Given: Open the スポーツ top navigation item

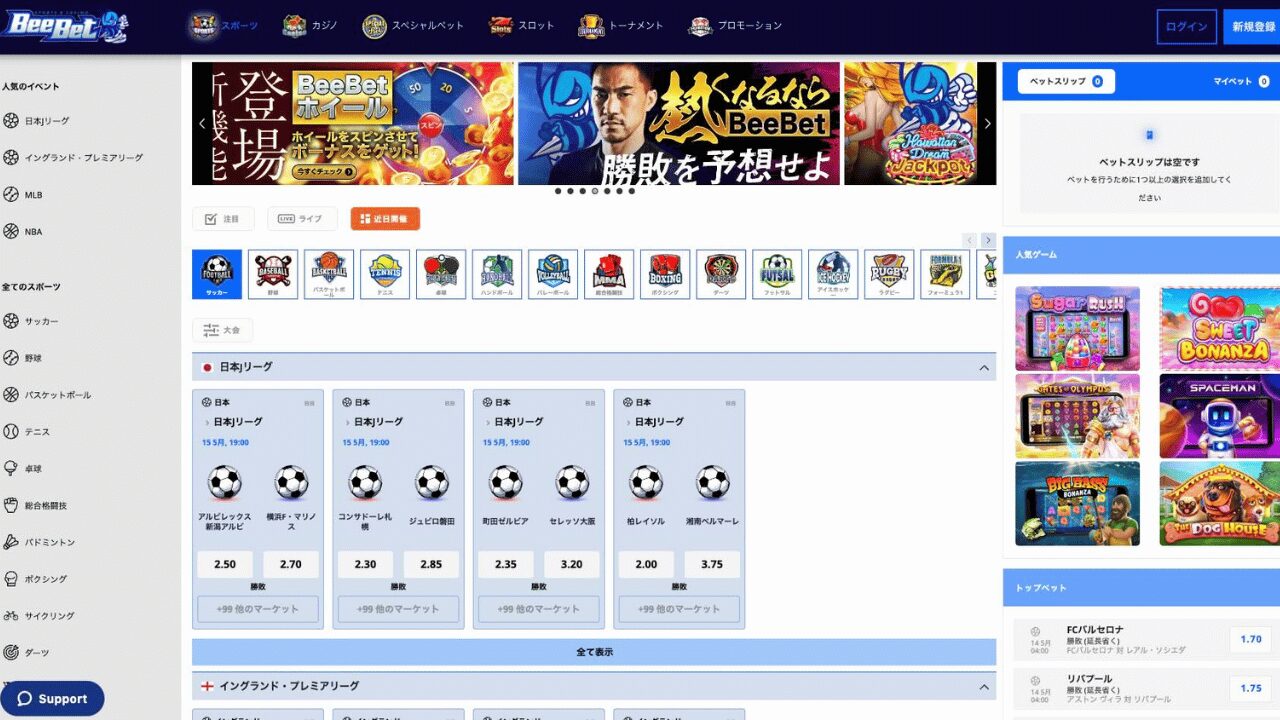Looking at the screenshot, I should tap(223, 26).
